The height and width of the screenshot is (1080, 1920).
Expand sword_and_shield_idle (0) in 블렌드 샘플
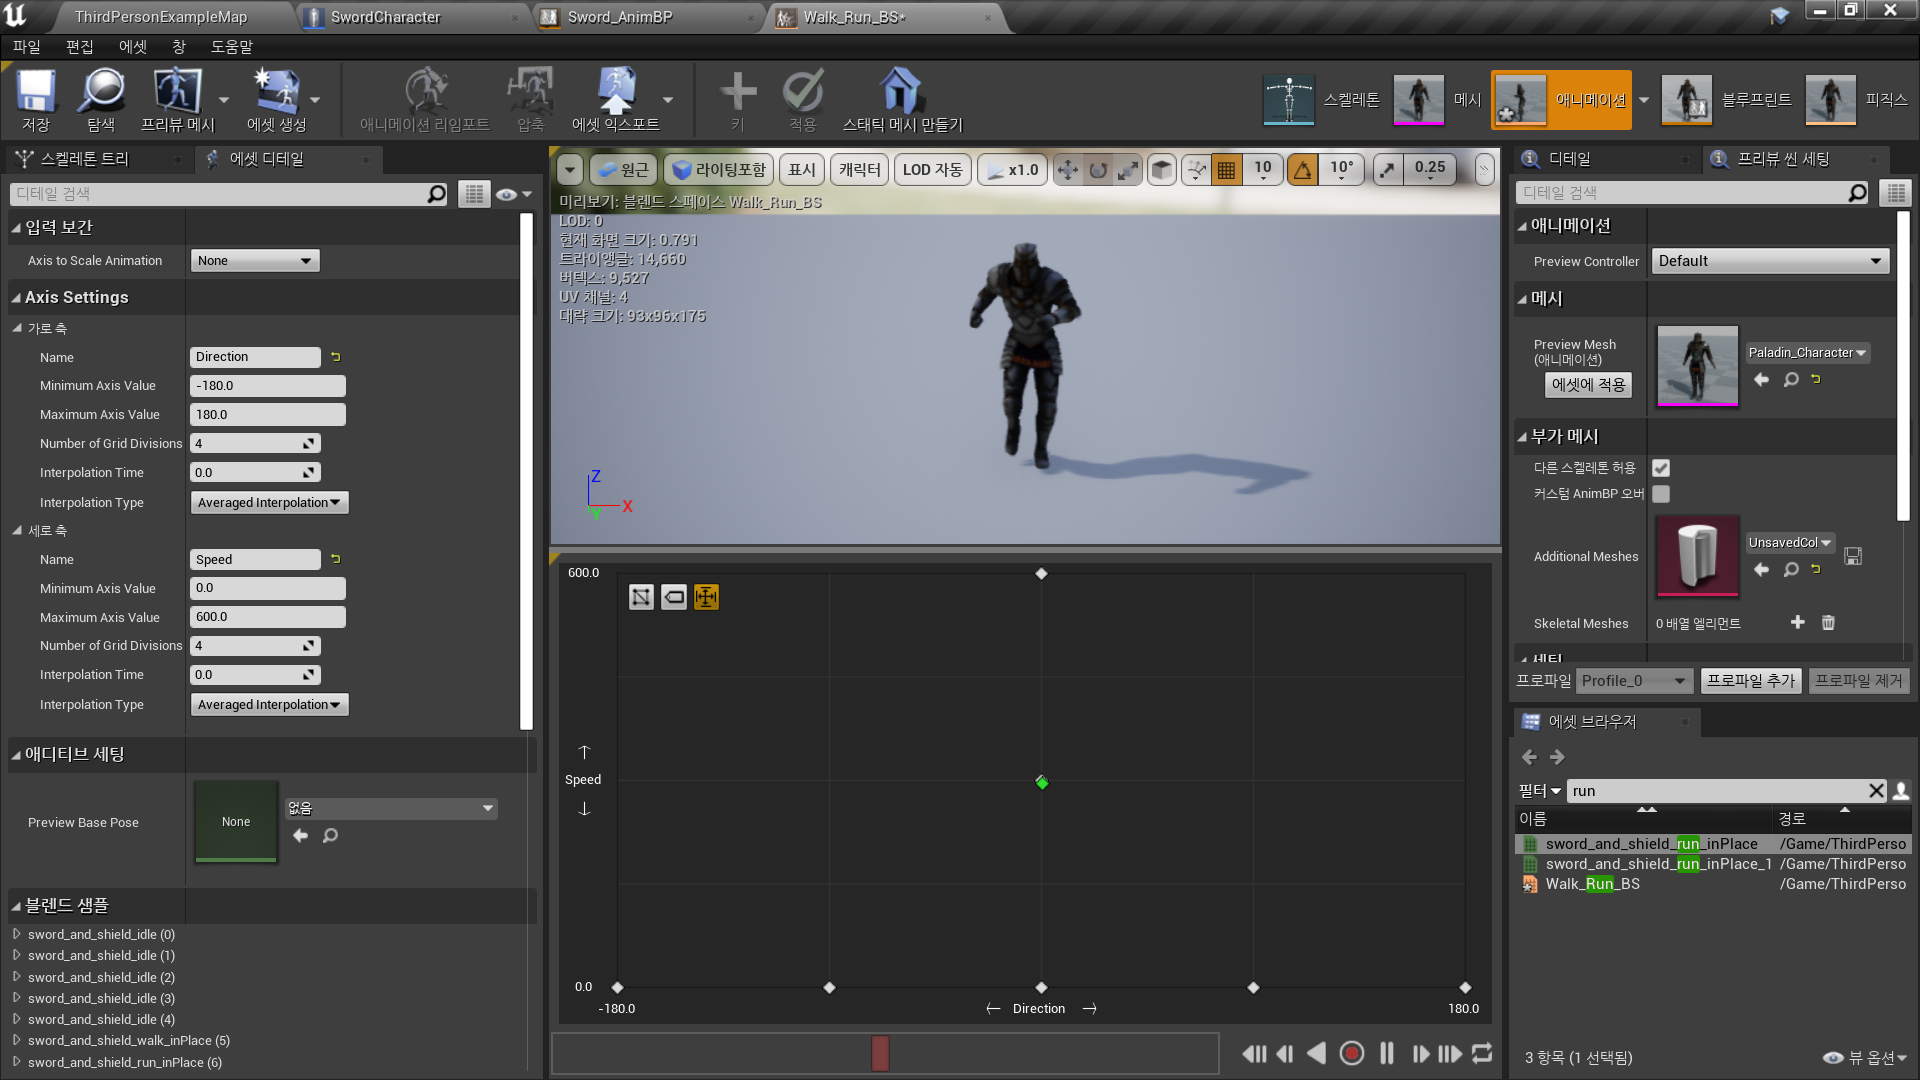coord(17,934)
